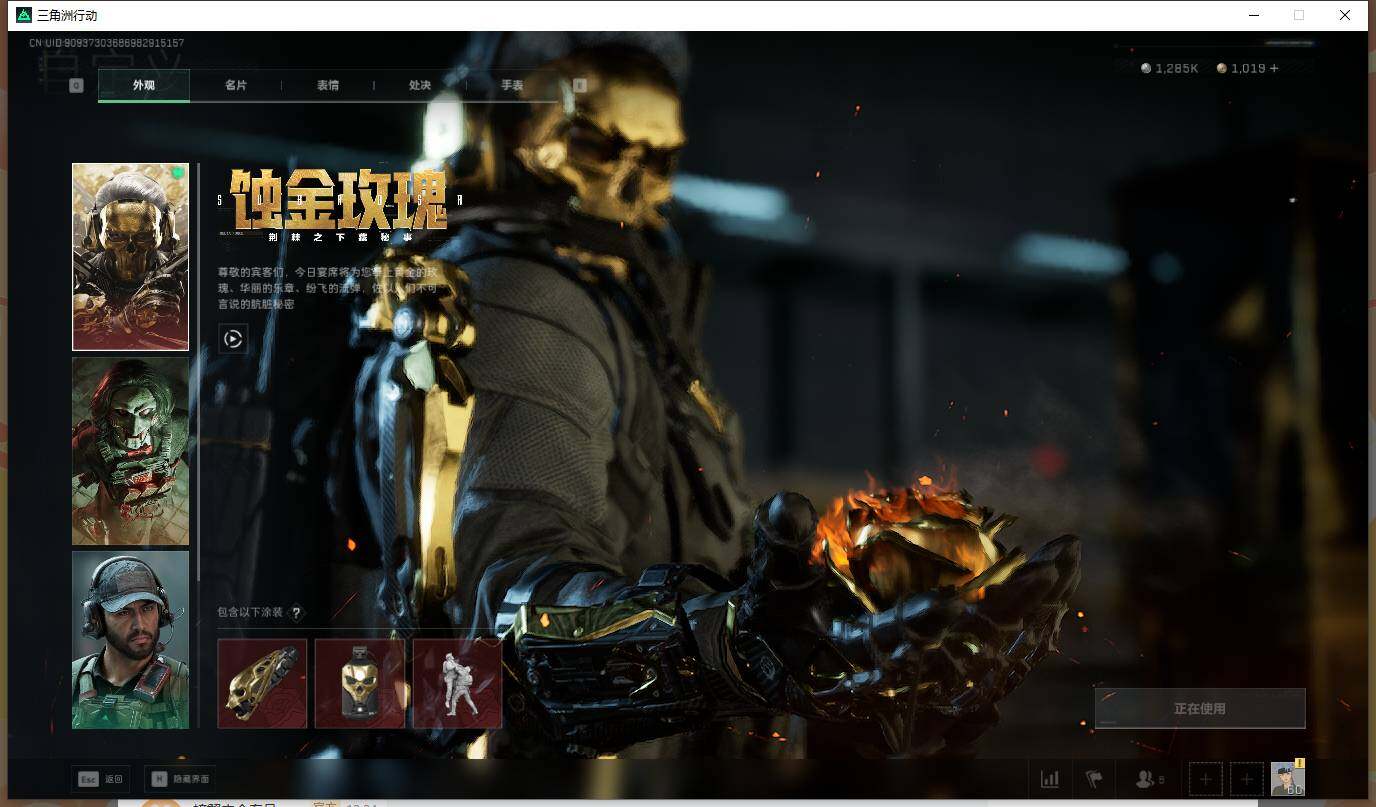Open the 手表 tab
Viewport: 1376px width, 807px height.
click(x=512, y=85)
